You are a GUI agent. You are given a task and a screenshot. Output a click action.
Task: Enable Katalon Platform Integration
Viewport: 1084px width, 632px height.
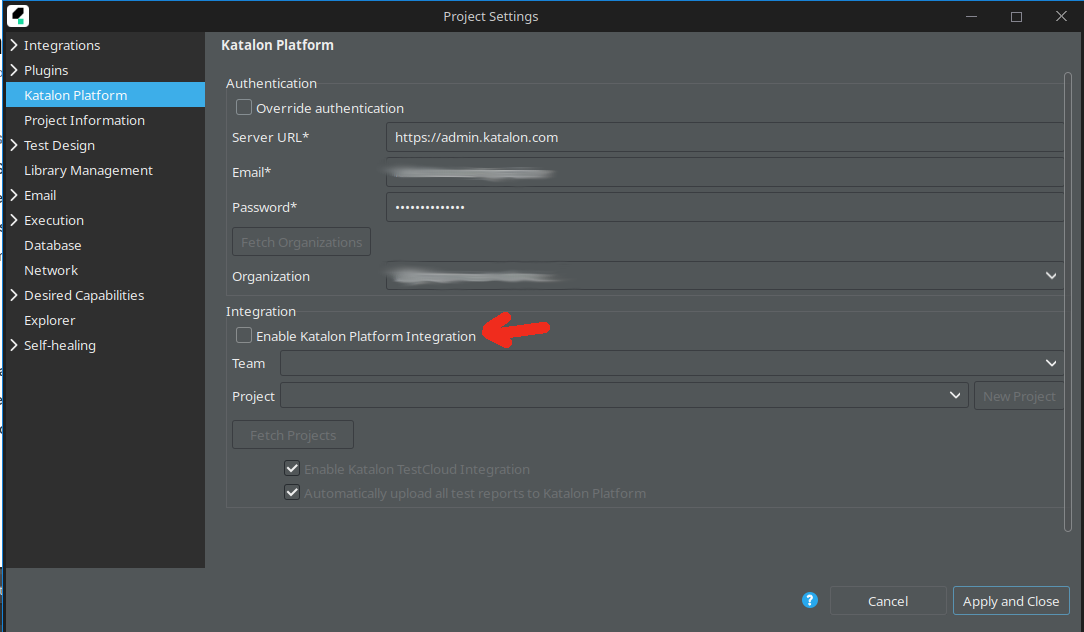click(x=243, y=335)
